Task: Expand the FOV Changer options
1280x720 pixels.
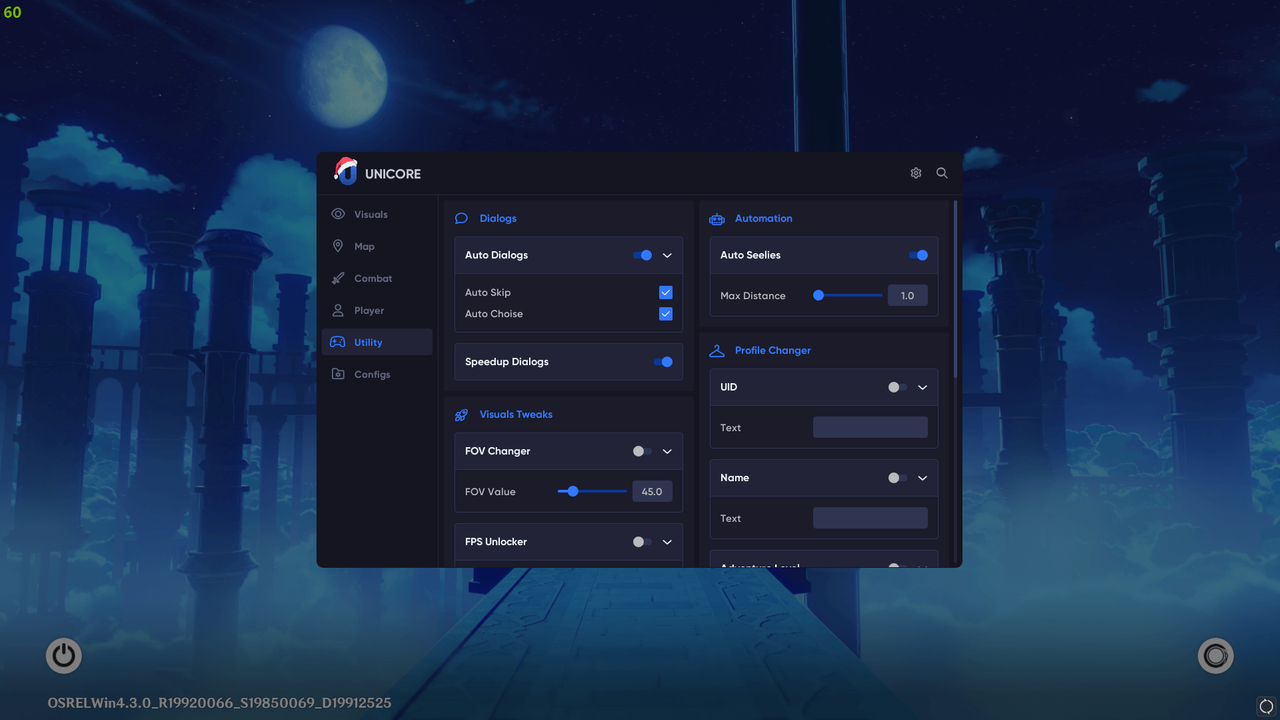Action: pyautogui.click(x=667, y=451)
